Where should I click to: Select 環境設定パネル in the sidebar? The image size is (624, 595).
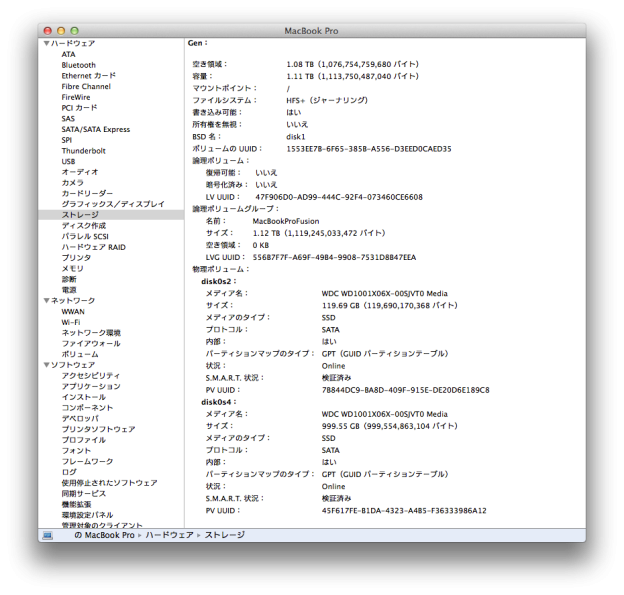pyautogui.click(x=87, y=515)
